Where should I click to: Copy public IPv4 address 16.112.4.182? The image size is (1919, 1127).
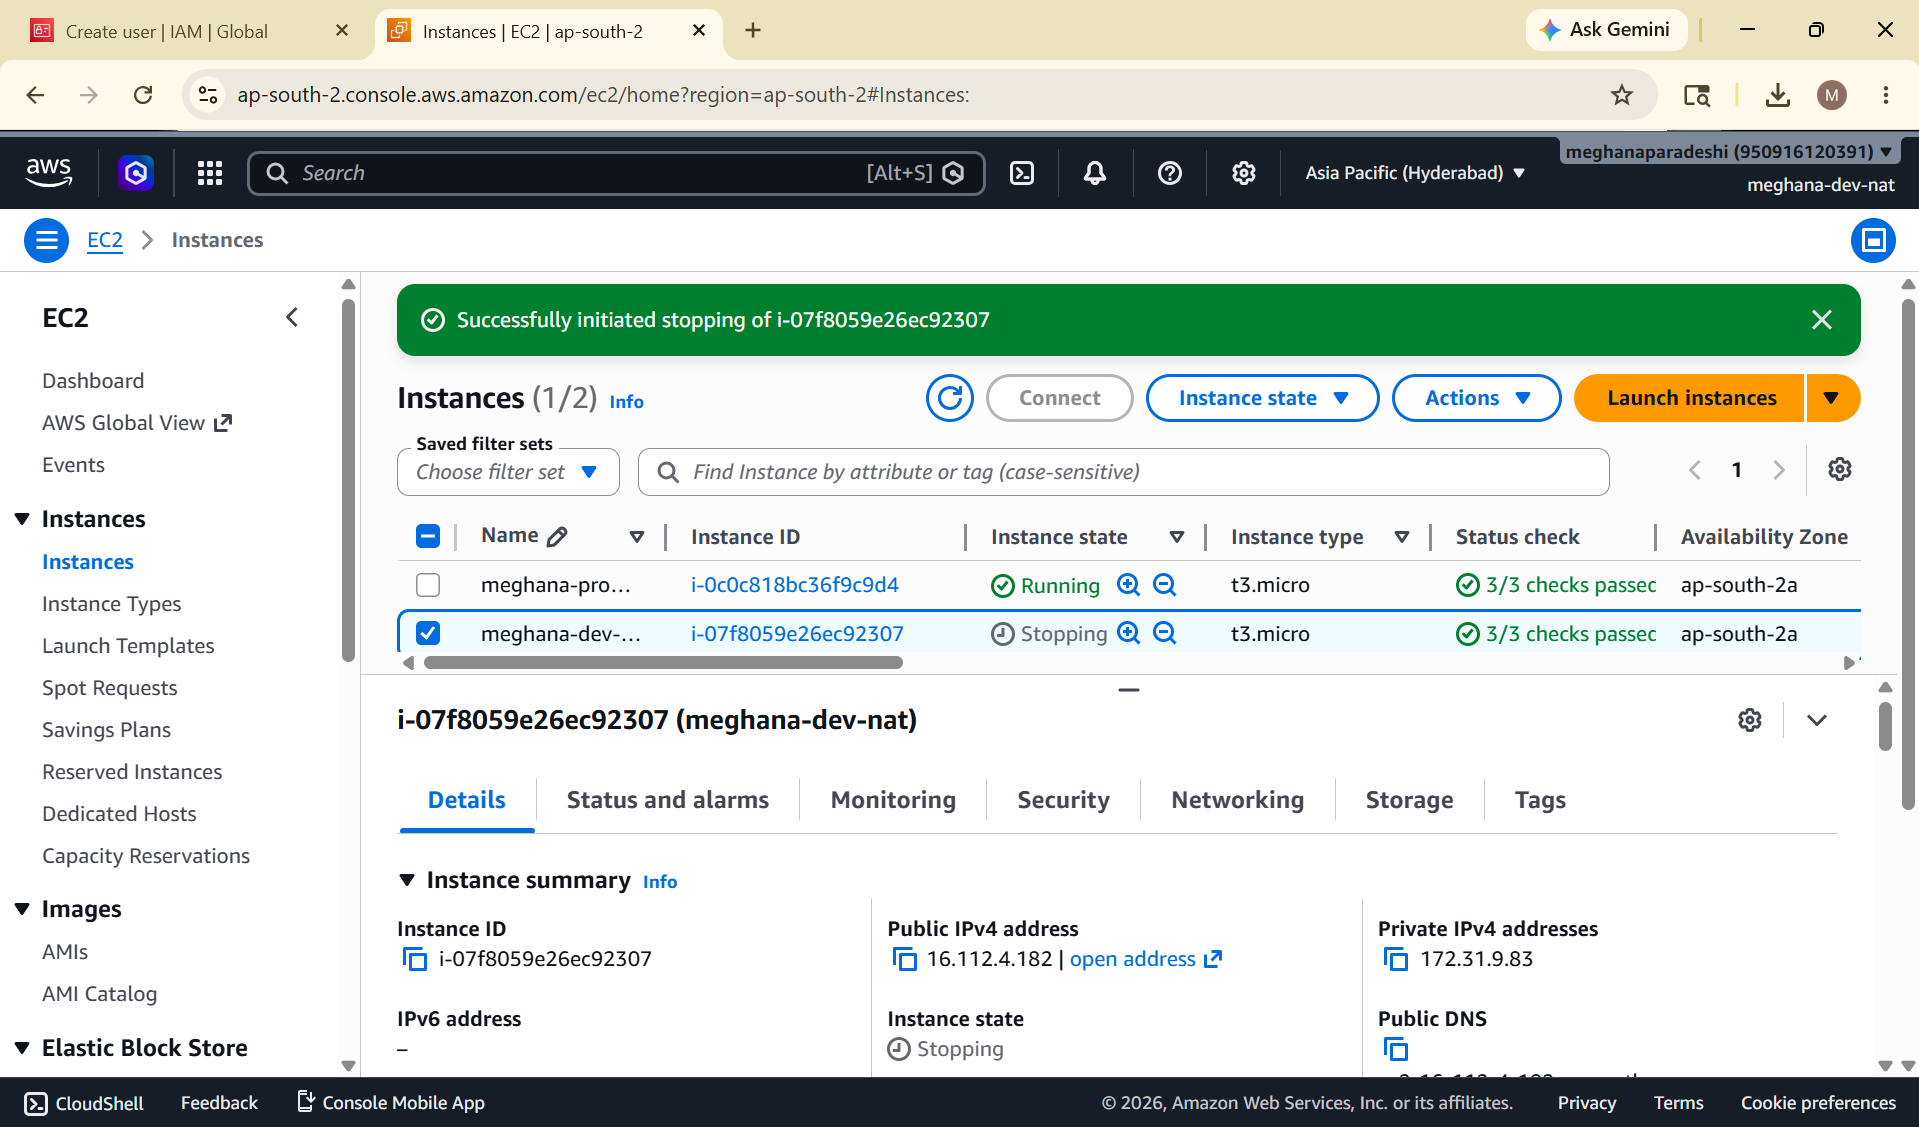(904, 959)
